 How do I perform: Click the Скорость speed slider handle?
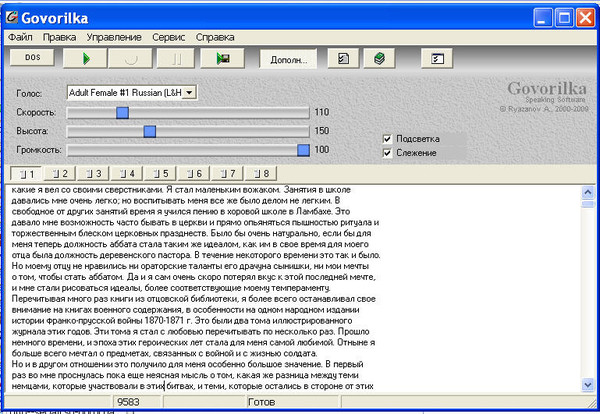(122, 112)
